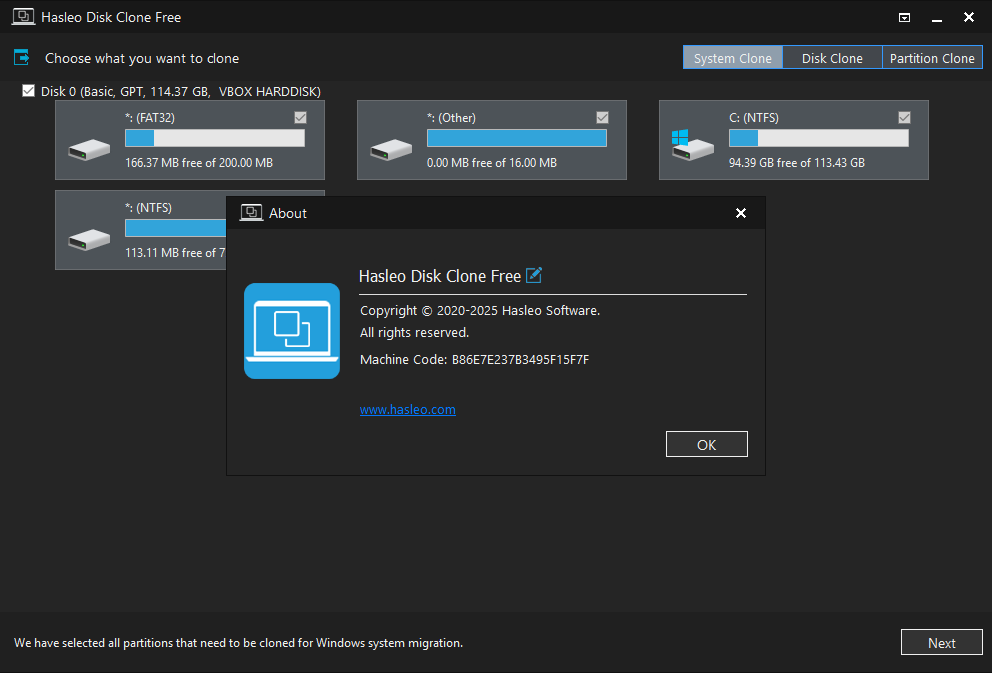Click the clone arrow icon beside Choose what you want
Screen dimensions: 992x673
22,58
